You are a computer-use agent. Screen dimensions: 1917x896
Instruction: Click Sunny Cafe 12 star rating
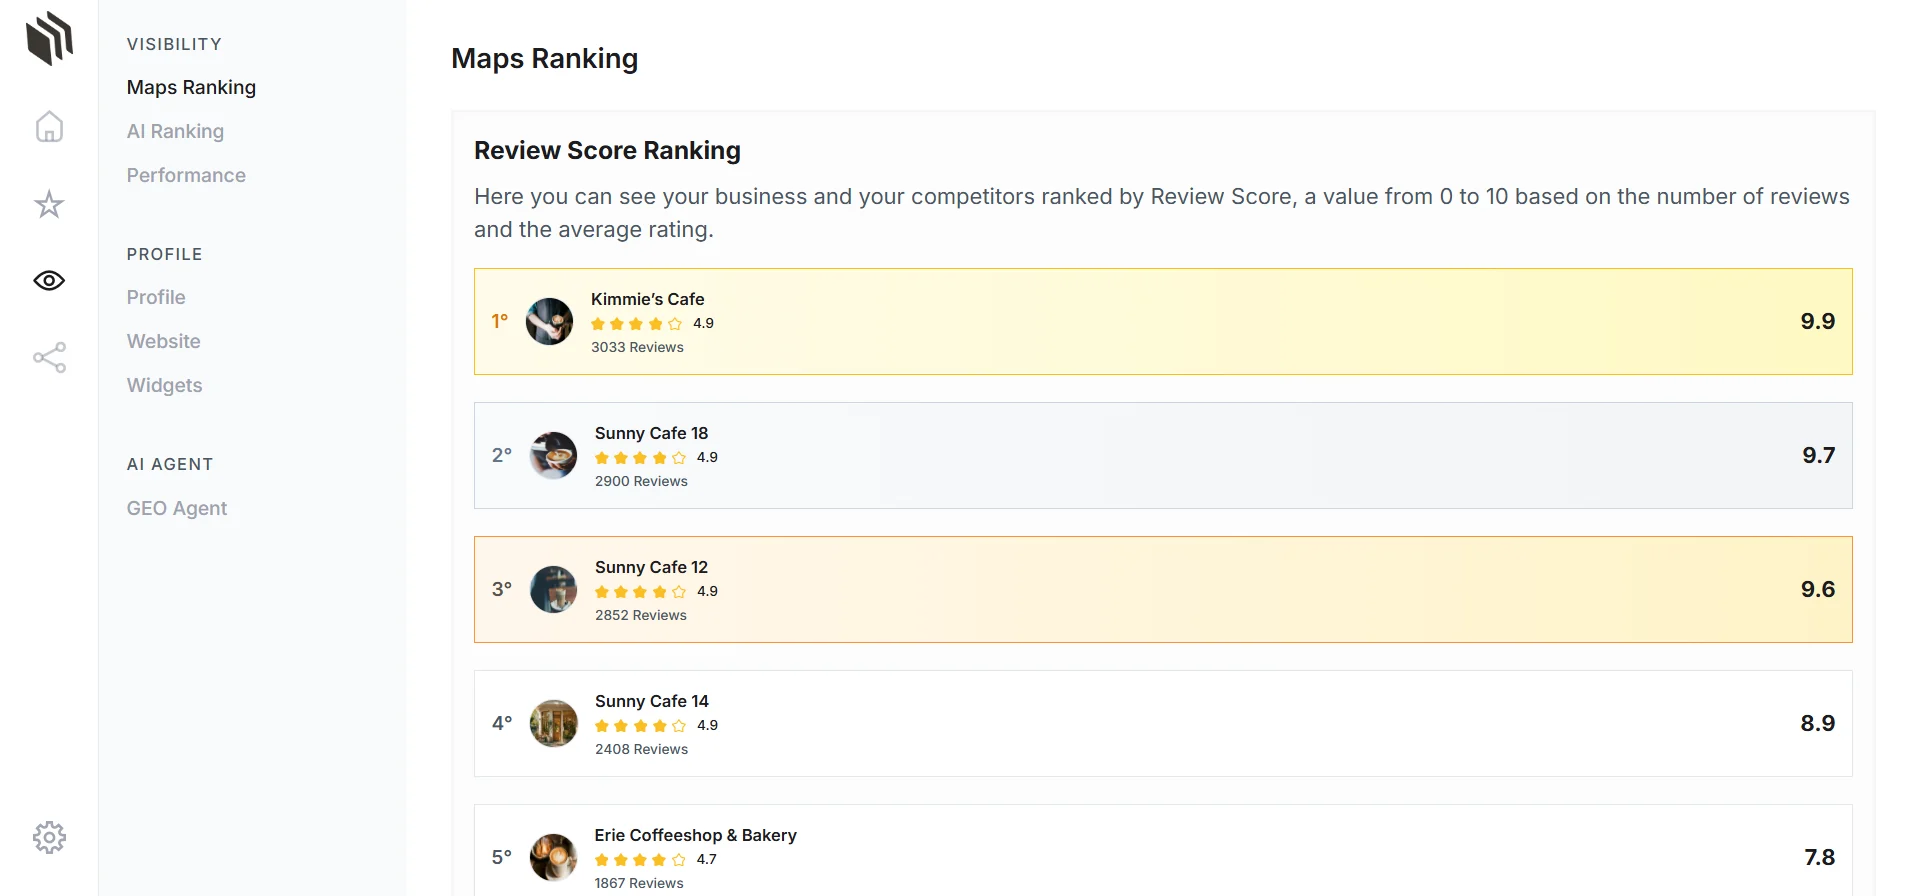[x=641, y=591]
